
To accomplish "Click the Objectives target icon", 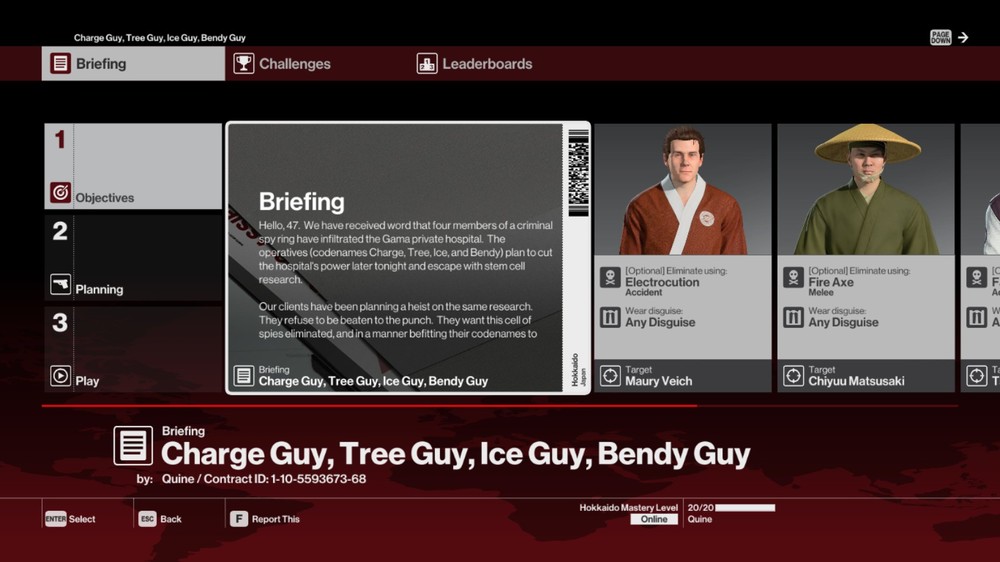I will click(61, 193).
